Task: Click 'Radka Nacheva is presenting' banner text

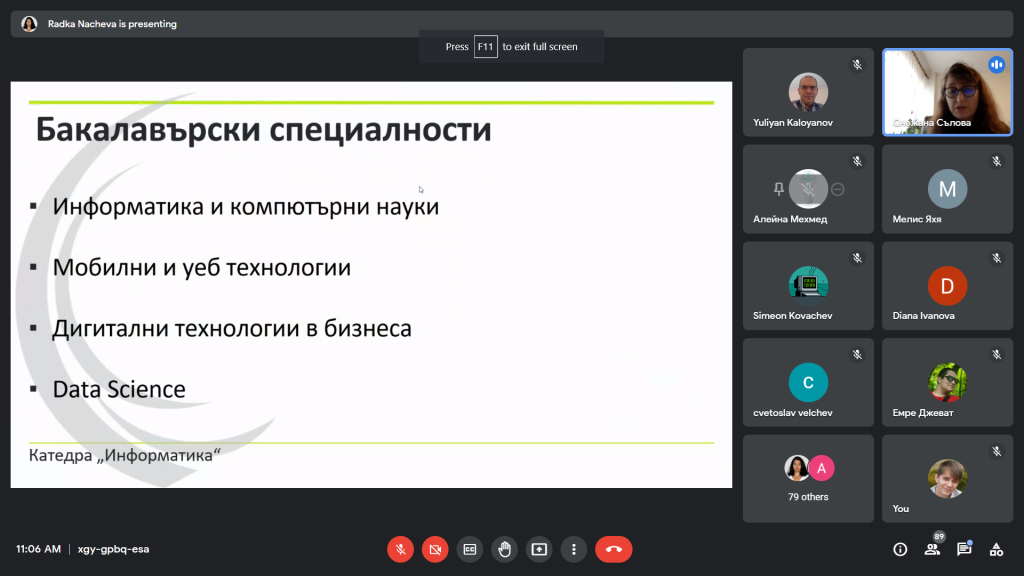Action: pos(112,24)
